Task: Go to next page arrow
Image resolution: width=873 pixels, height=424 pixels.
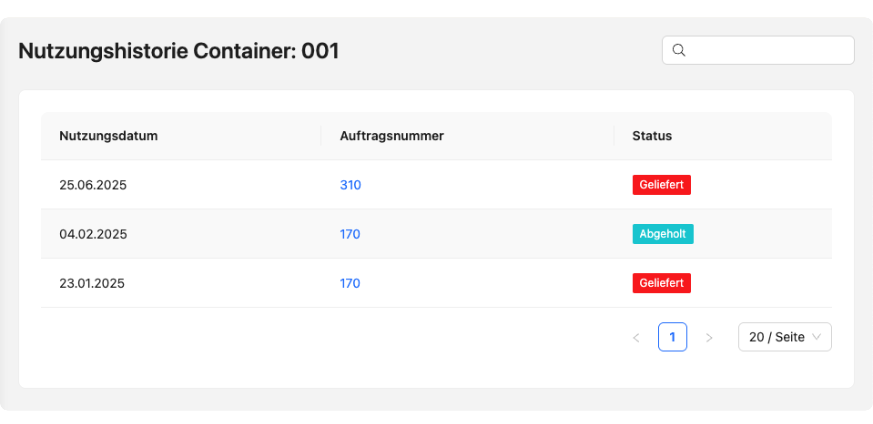Action: (709, 337)
